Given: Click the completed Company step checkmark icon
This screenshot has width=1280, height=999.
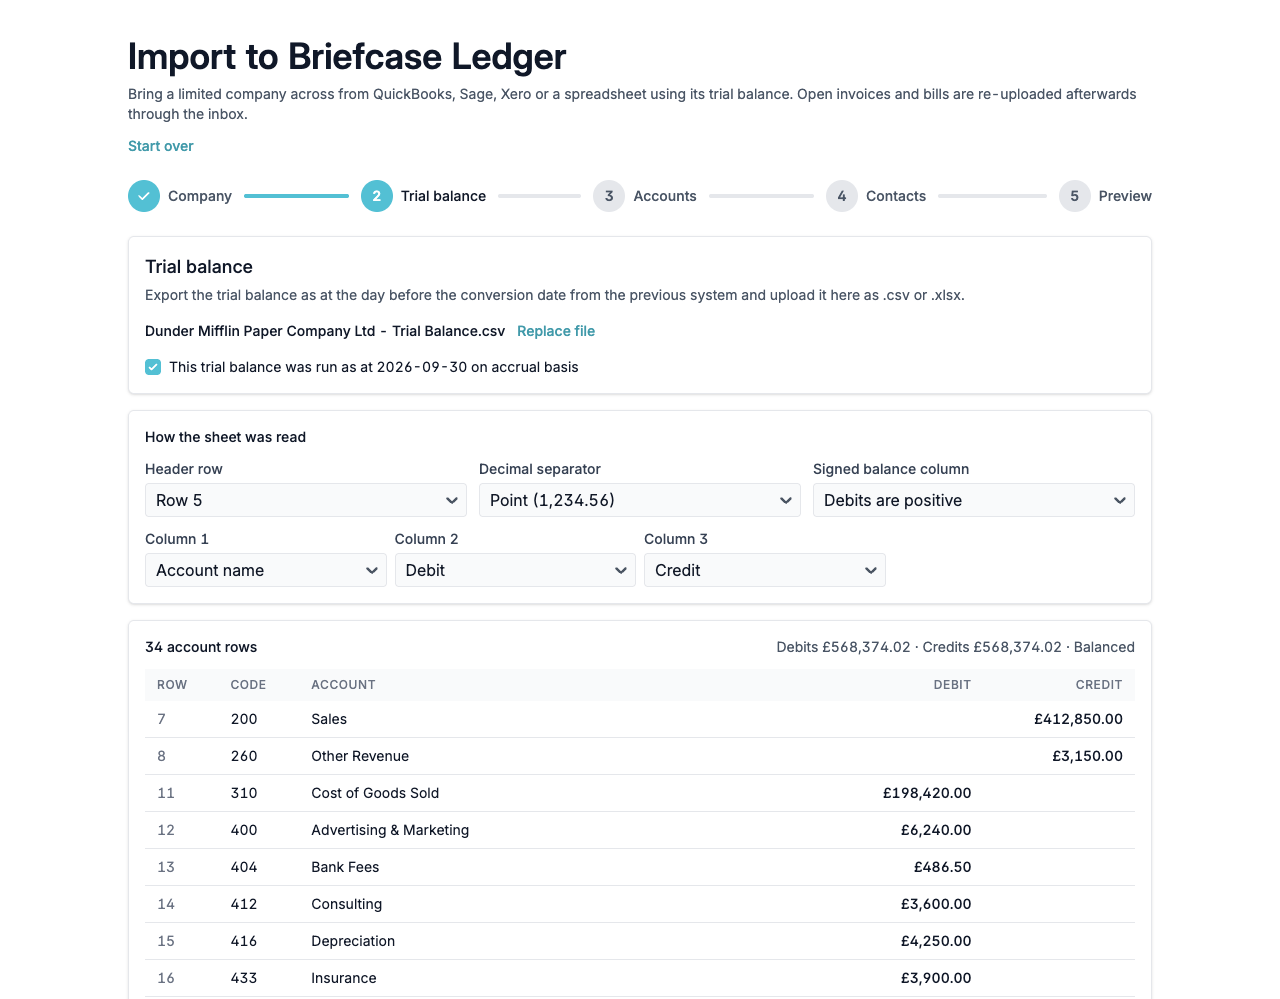Looking at the screenshot, I should pyautogui.click(x=144, y=196).
